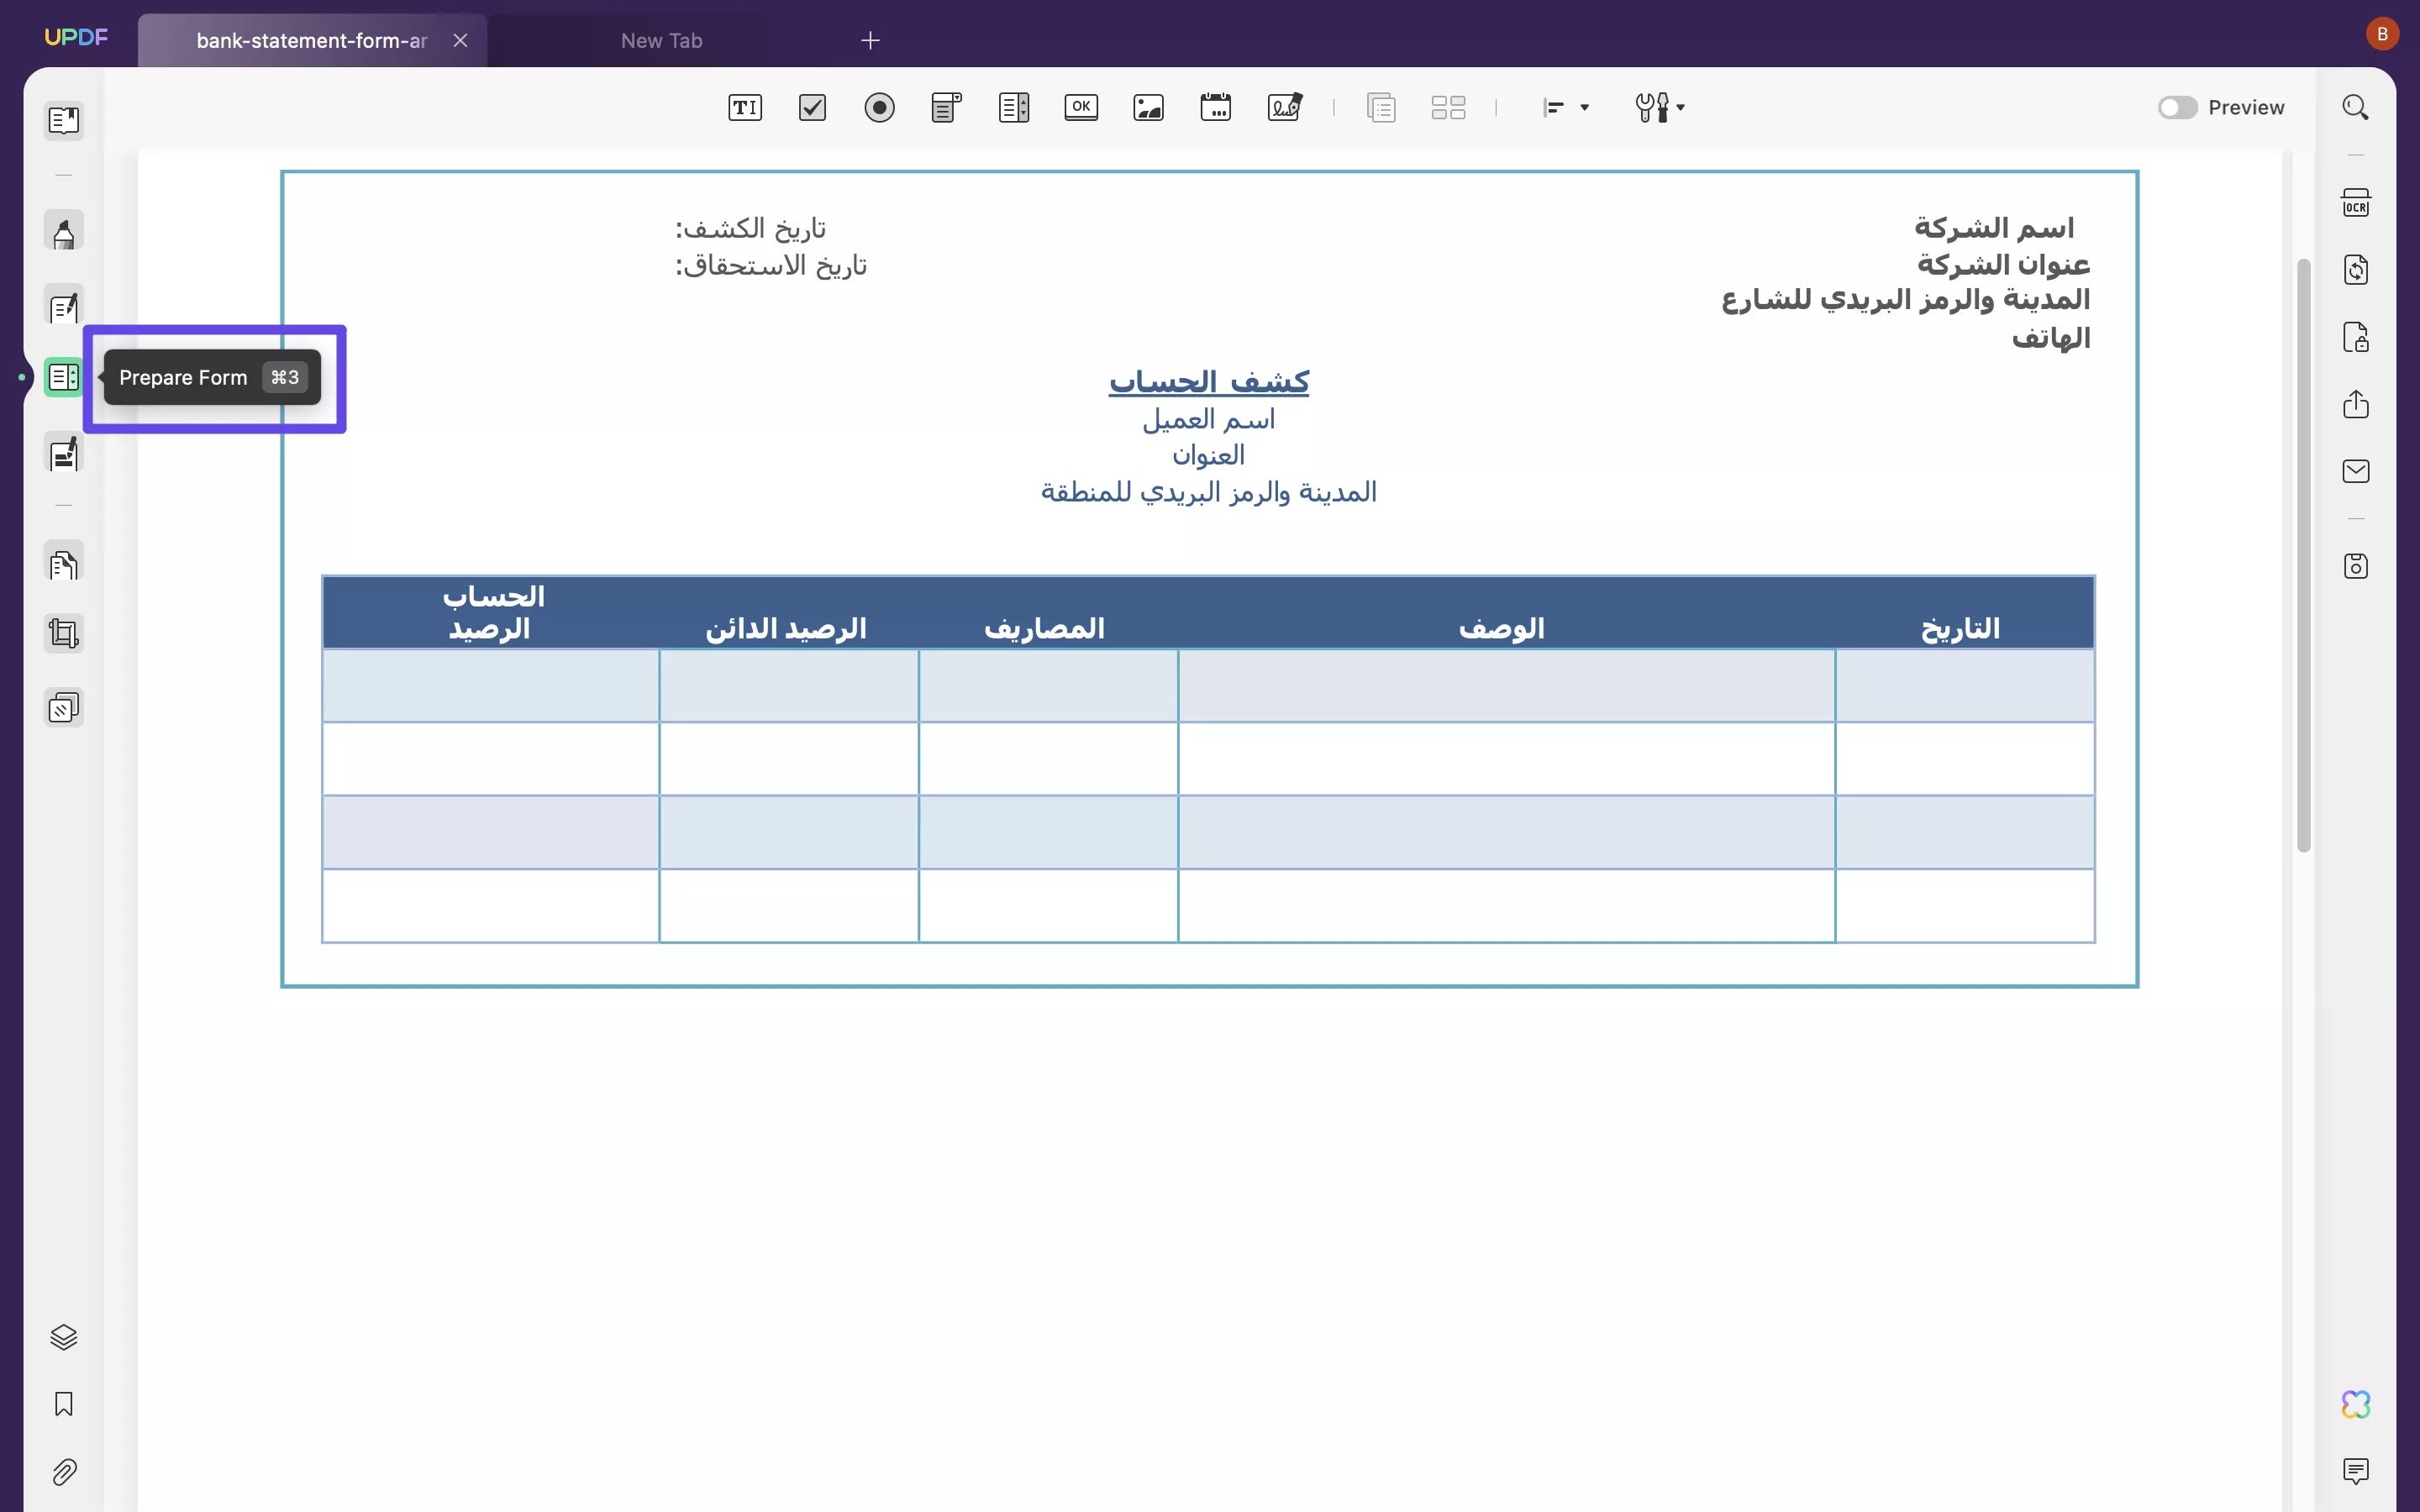Insert a digital signature field
2420x1512 pixels.
click(x=1283, y=107)
